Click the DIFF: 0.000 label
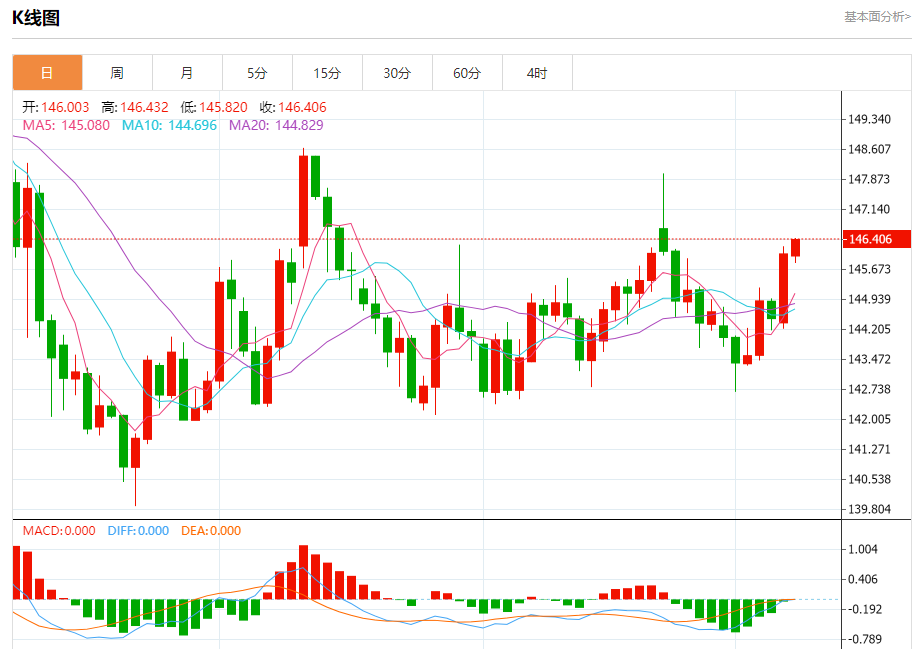This screenshot has width=917, height=649. (x=138, y=531)
